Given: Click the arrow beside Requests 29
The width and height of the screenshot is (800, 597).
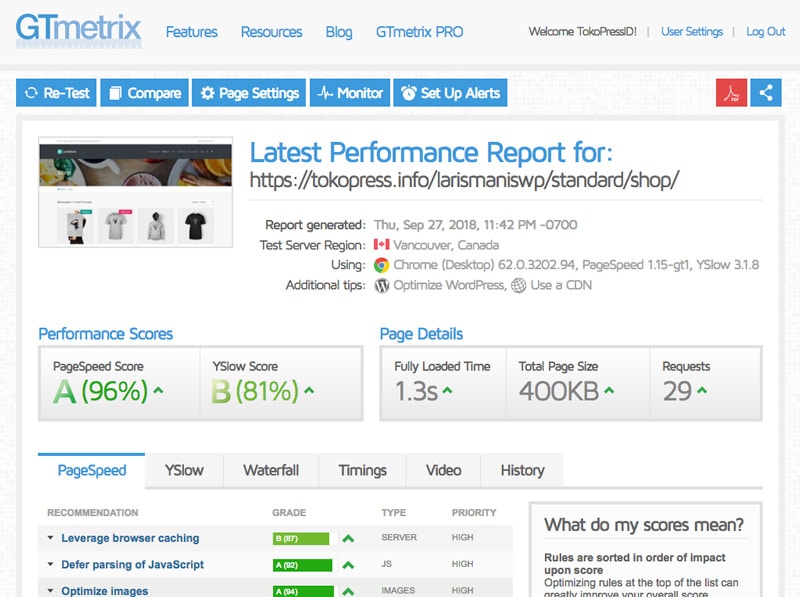Looking at the screenshot, I should tap(702, 390).
